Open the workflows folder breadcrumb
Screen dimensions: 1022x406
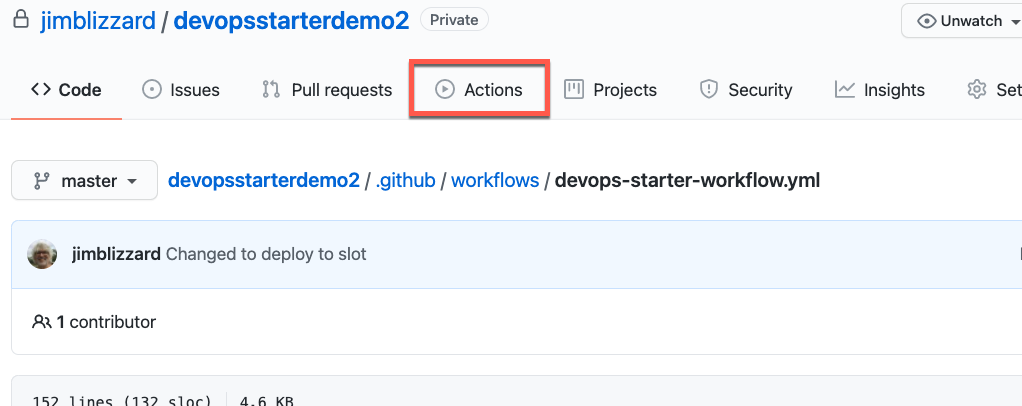(x=495, y=180)
